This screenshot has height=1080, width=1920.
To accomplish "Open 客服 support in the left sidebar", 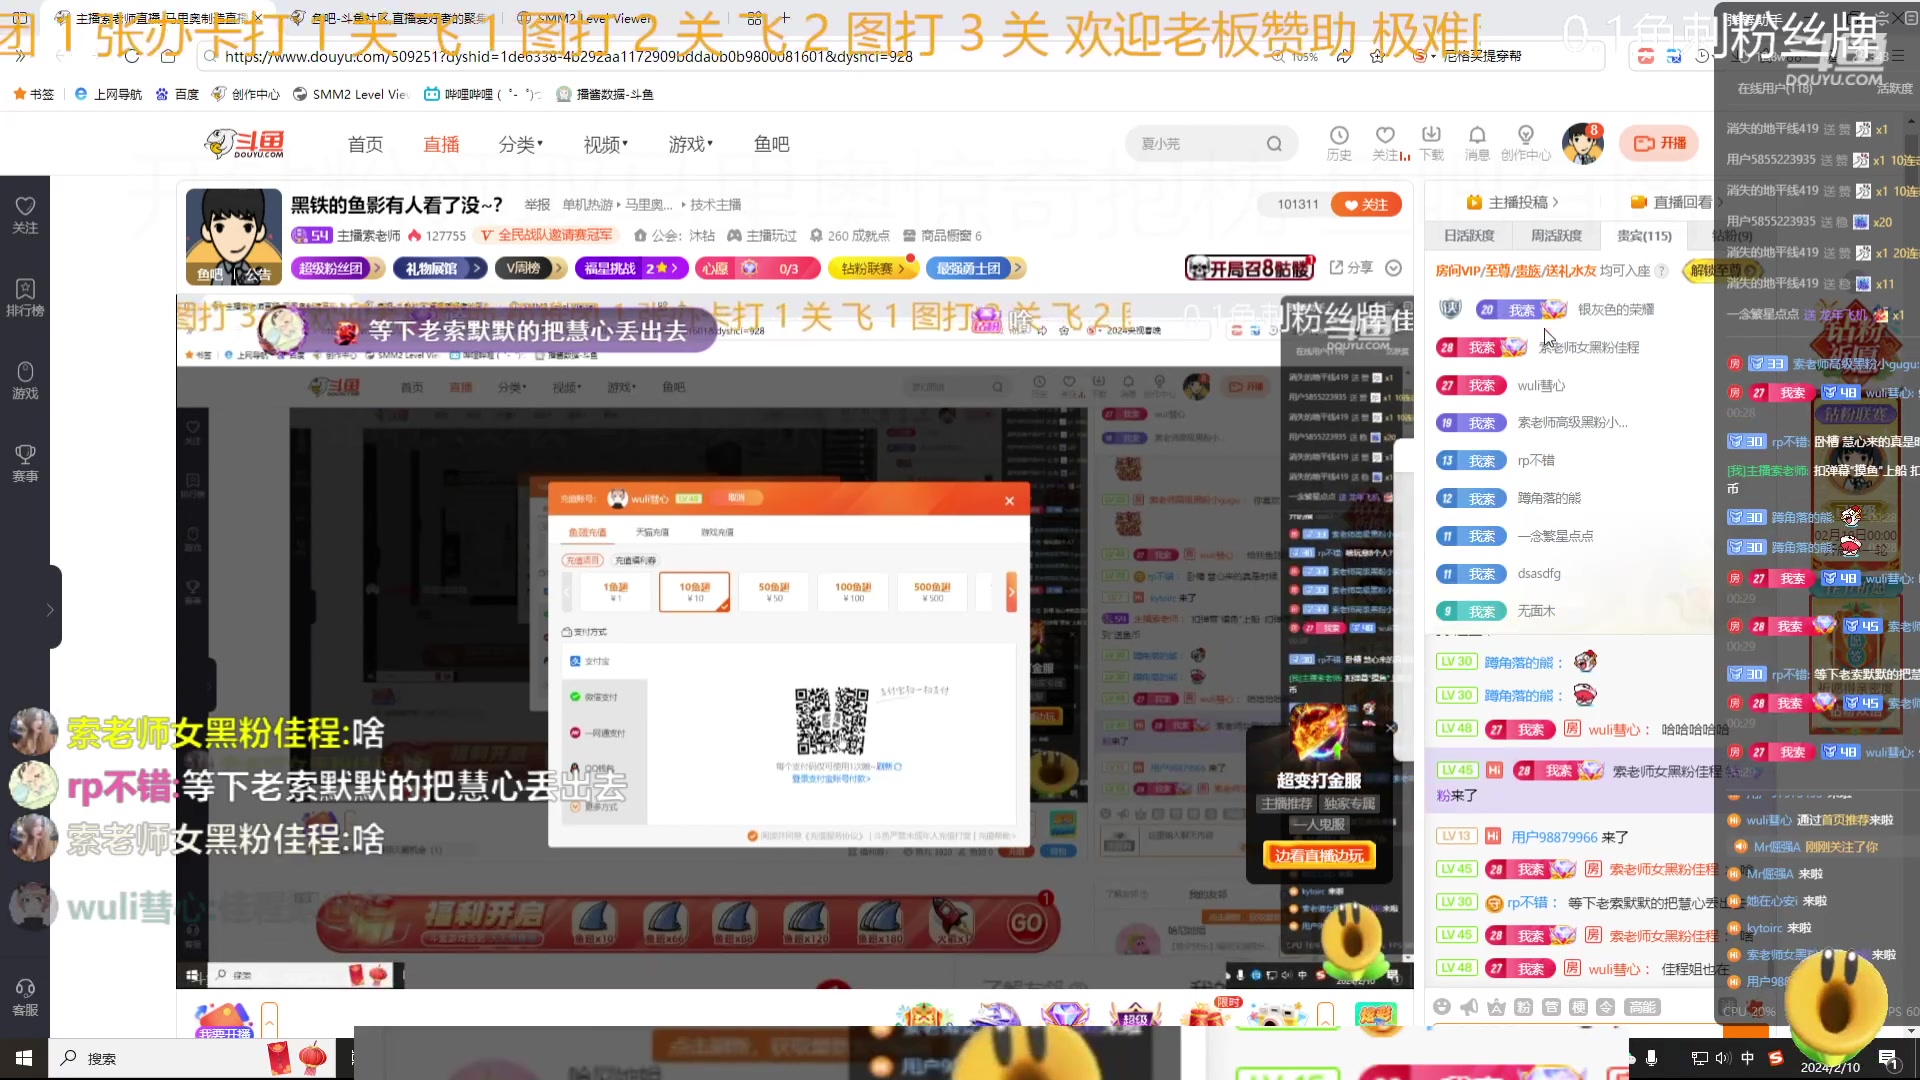I will point(25,998).
